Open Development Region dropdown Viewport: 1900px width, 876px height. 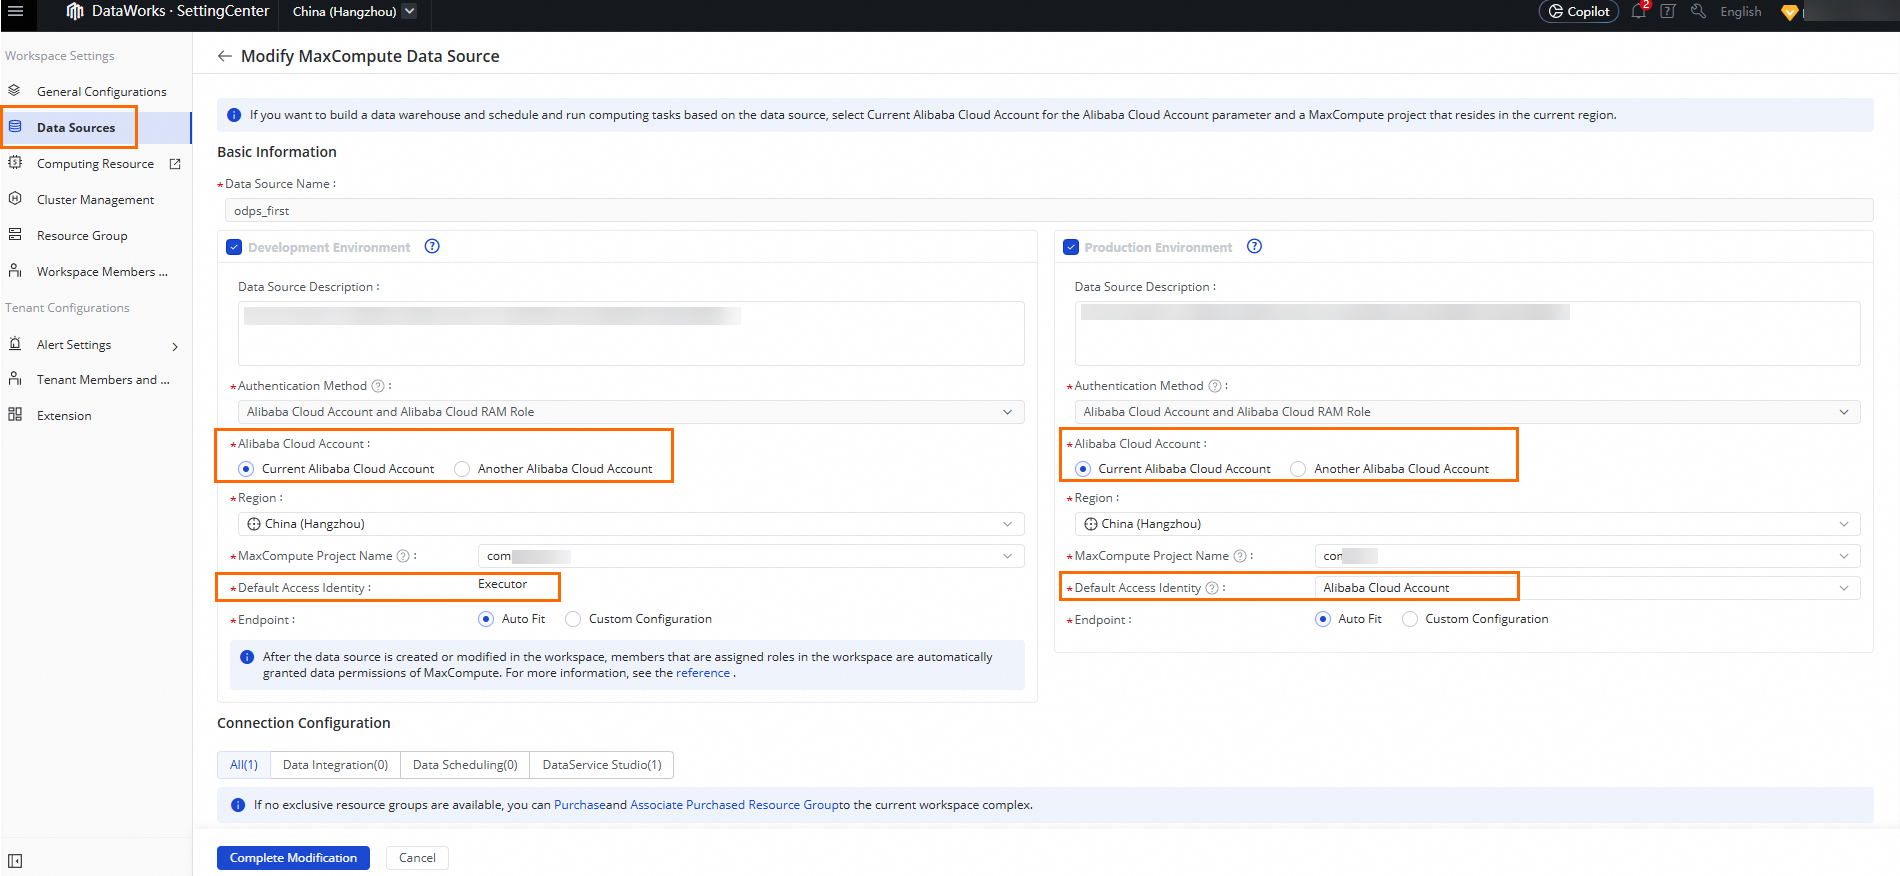click(x=631, y=524)
